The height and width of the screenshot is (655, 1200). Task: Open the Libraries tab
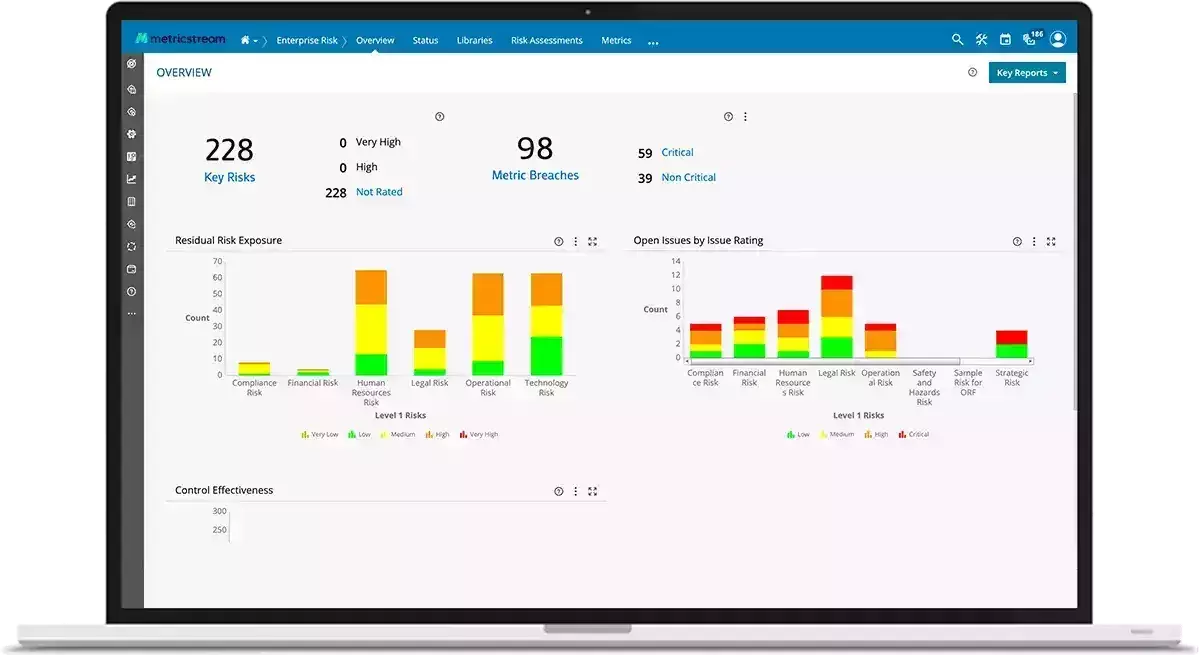point(474,41)
